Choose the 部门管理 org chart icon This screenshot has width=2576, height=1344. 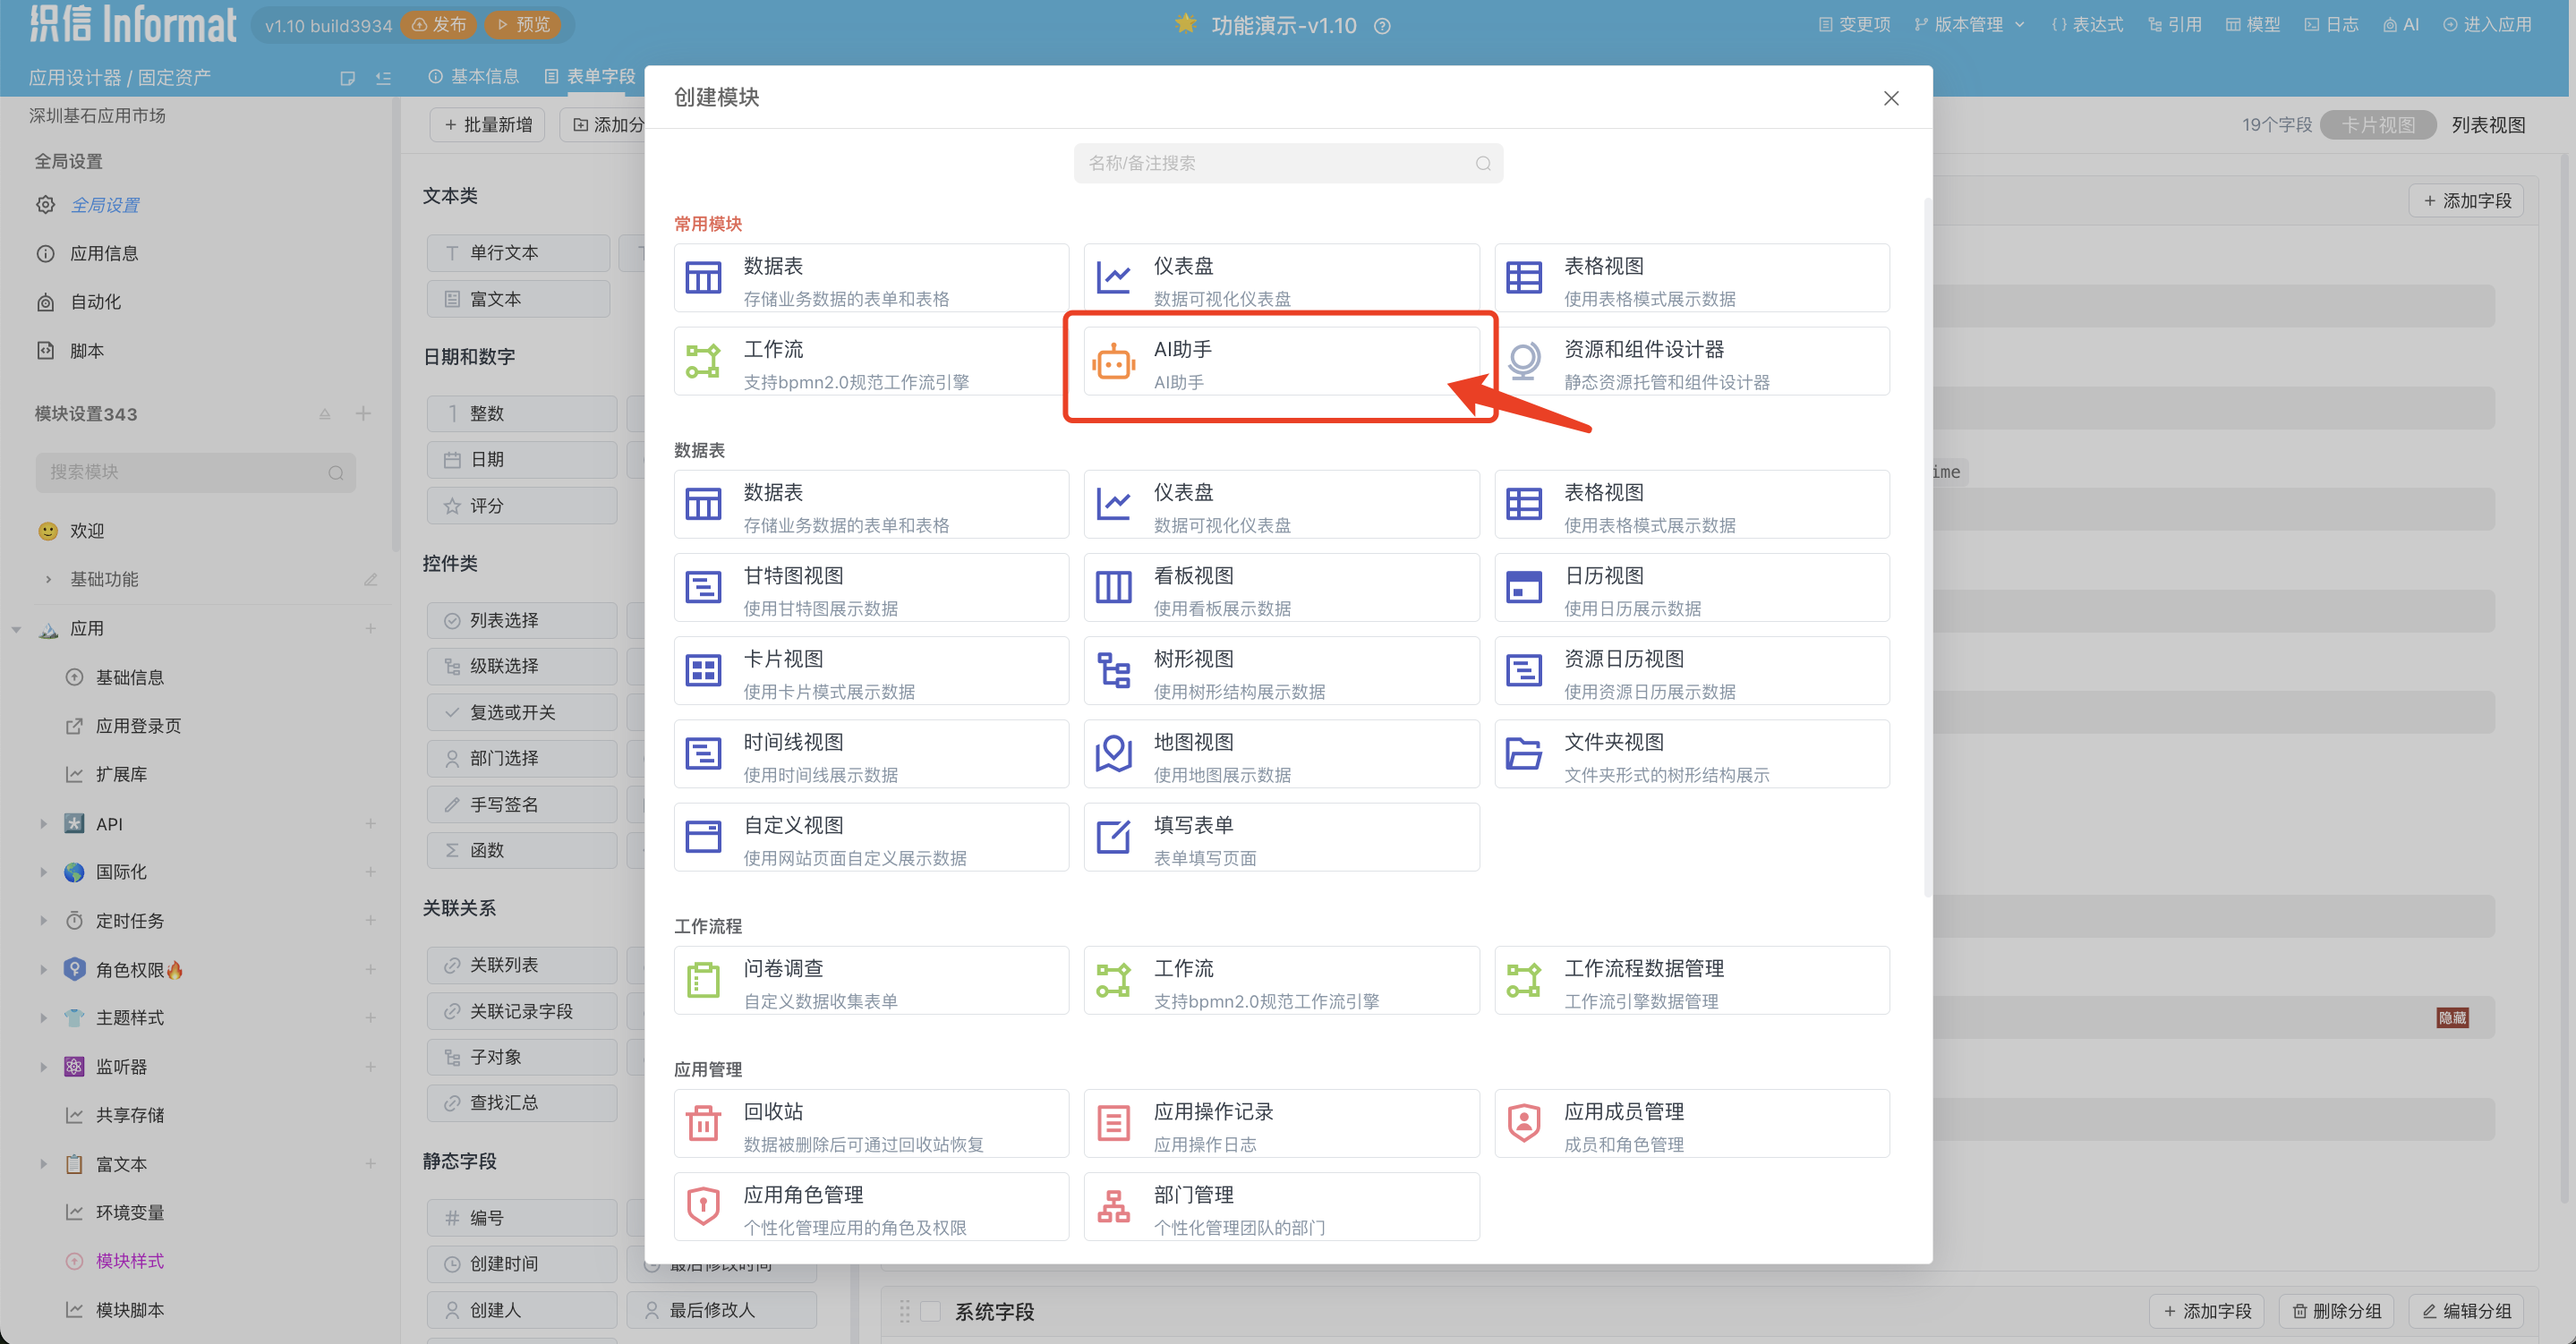point(1113,1207)
